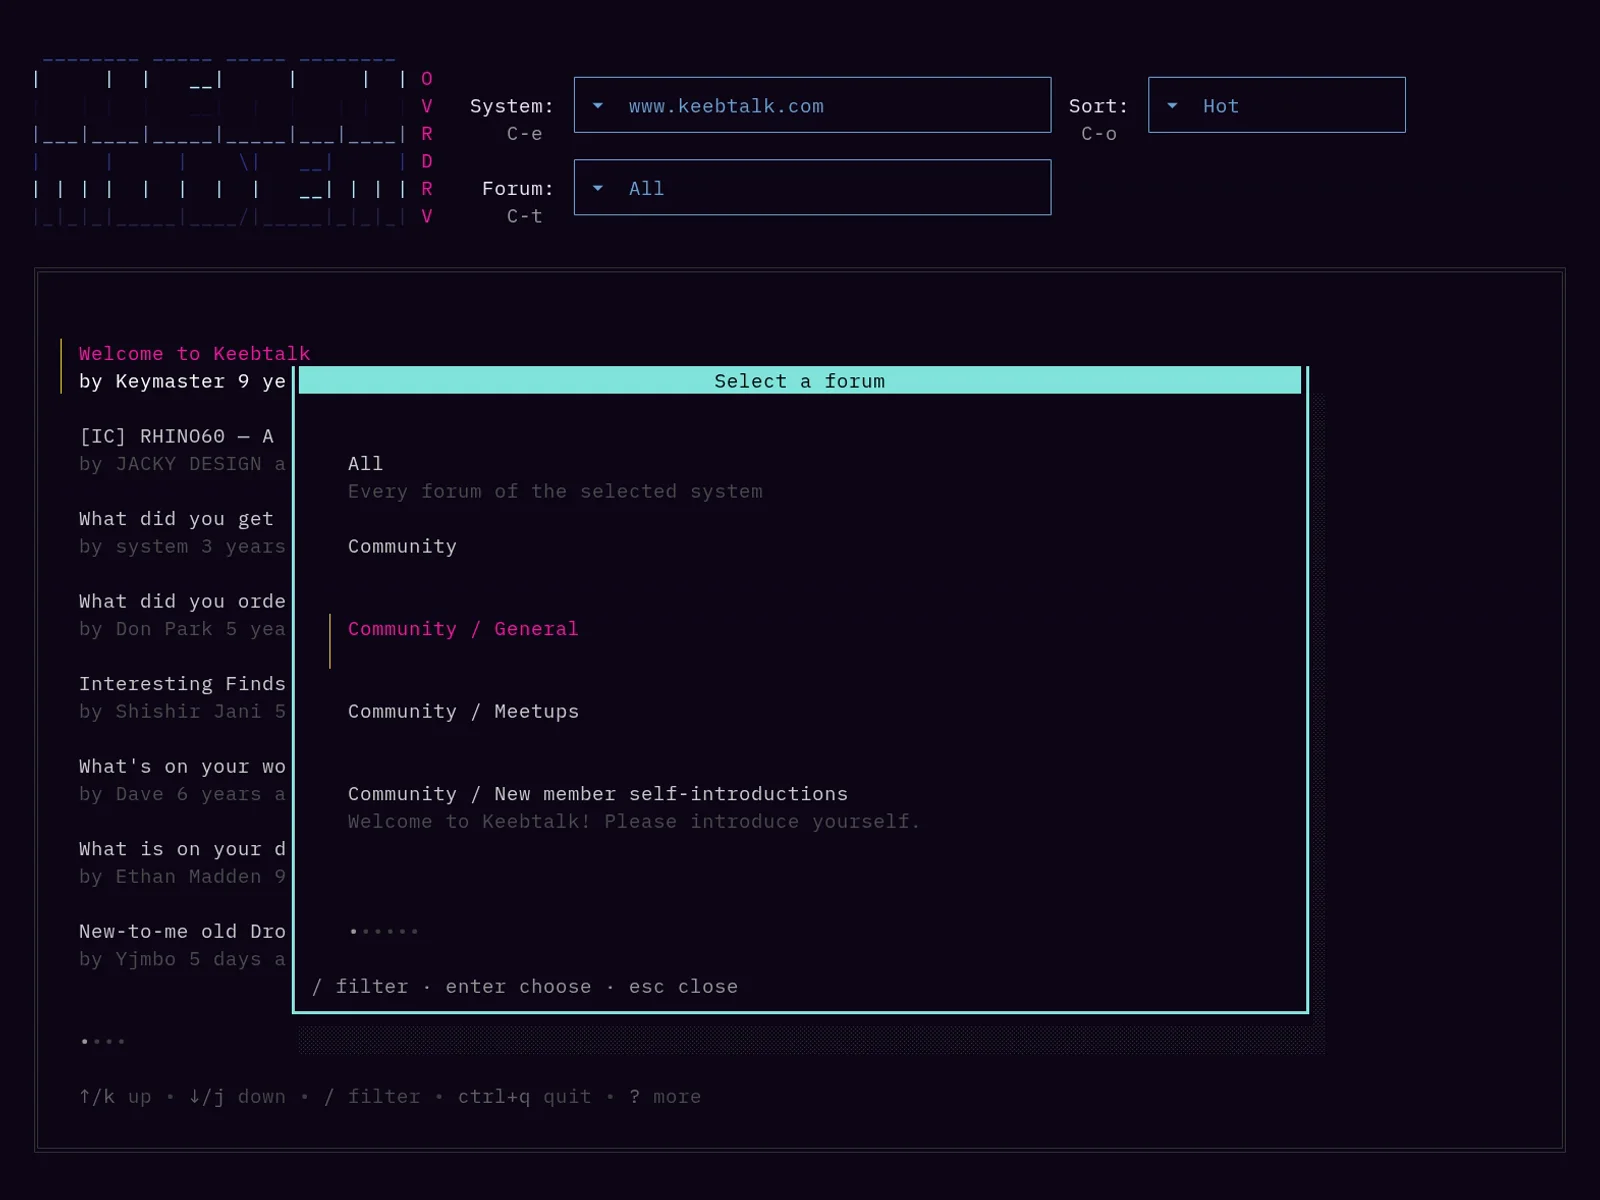Click 'Every forum of the selected system' description
The image size is (1600, 1200).
tap(555, 491)
